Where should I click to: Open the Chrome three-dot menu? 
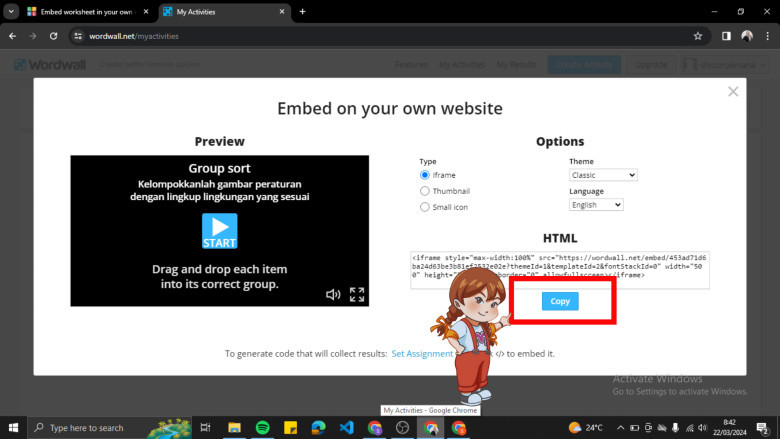(x=768, y=36)
